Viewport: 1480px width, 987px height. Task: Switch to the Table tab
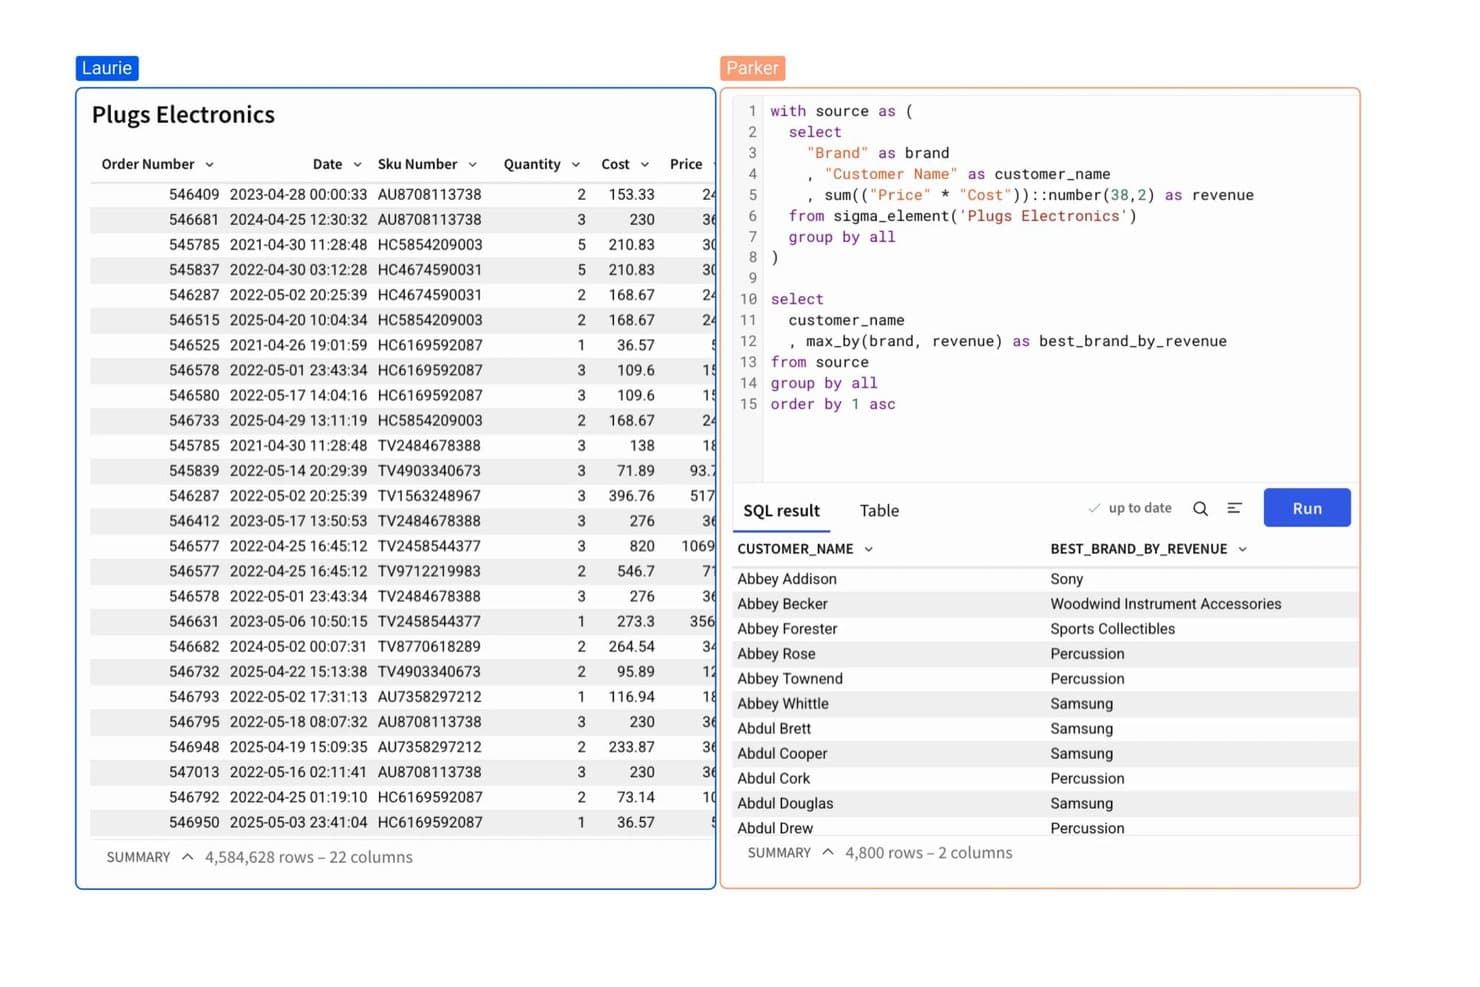[x=879, y=510]
